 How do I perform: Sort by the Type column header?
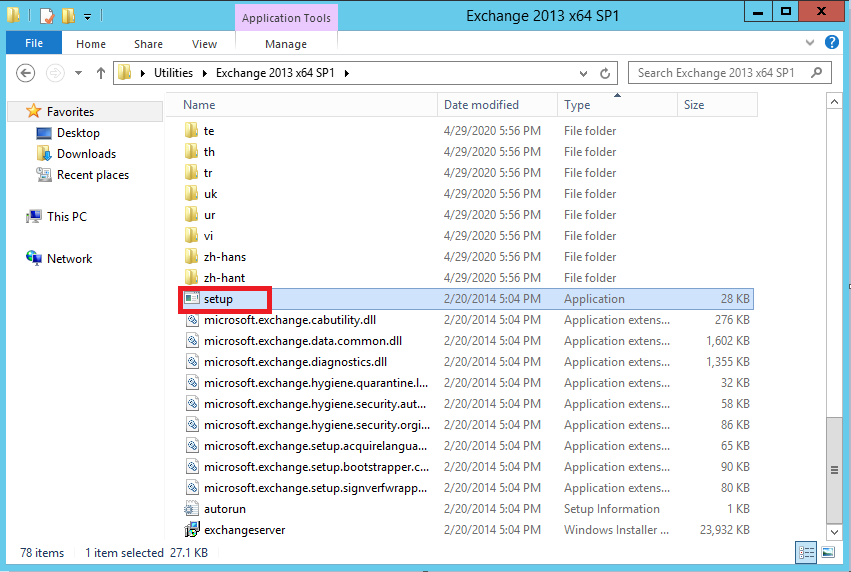(x=618, y=105)
